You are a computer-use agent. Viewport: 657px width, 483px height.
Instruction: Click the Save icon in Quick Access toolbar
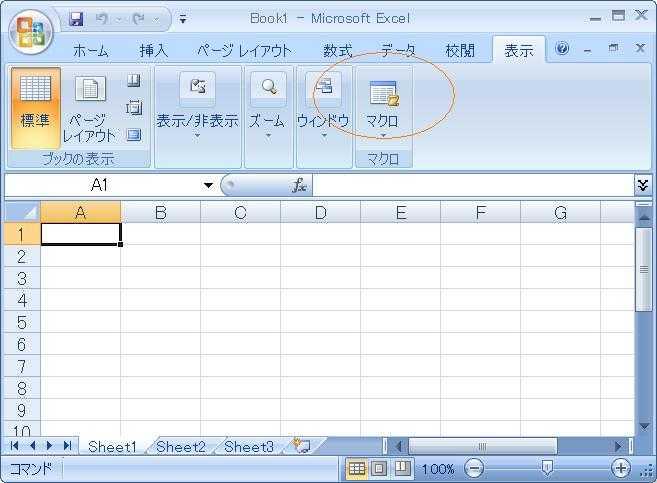point(77,18)
